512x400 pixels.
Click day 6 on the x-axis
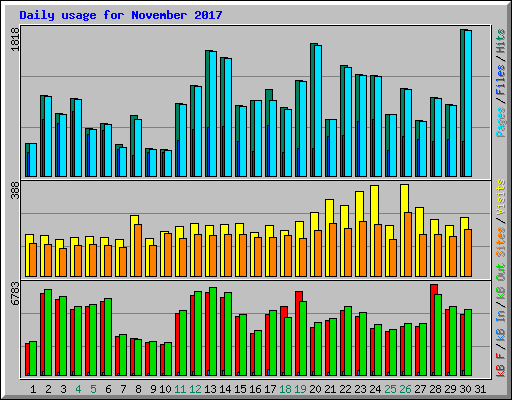click(x=108, y=389)
